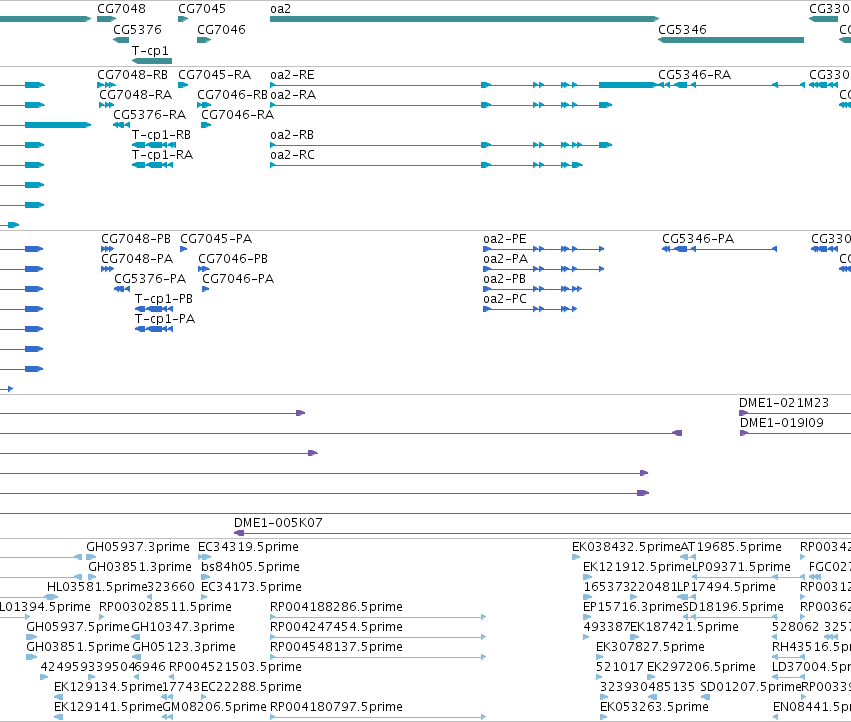Select the CG7046 gene label

(x=221, y=29)
